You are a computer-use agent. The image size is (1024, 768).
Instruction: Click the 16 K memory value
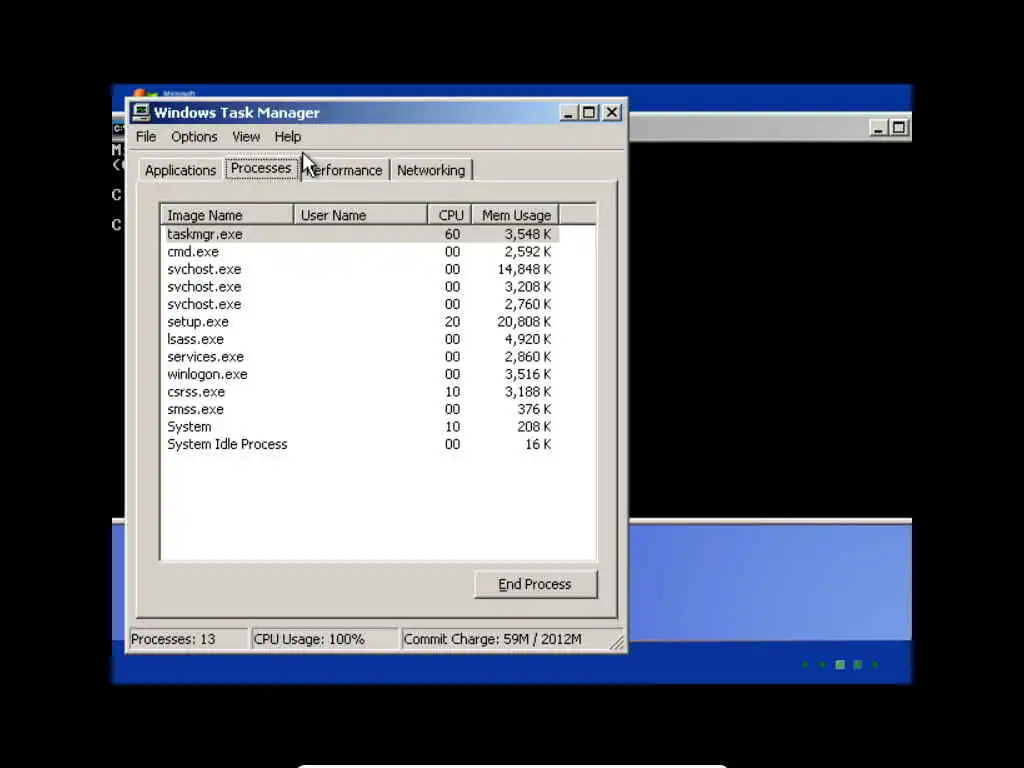tap(538, 444)
